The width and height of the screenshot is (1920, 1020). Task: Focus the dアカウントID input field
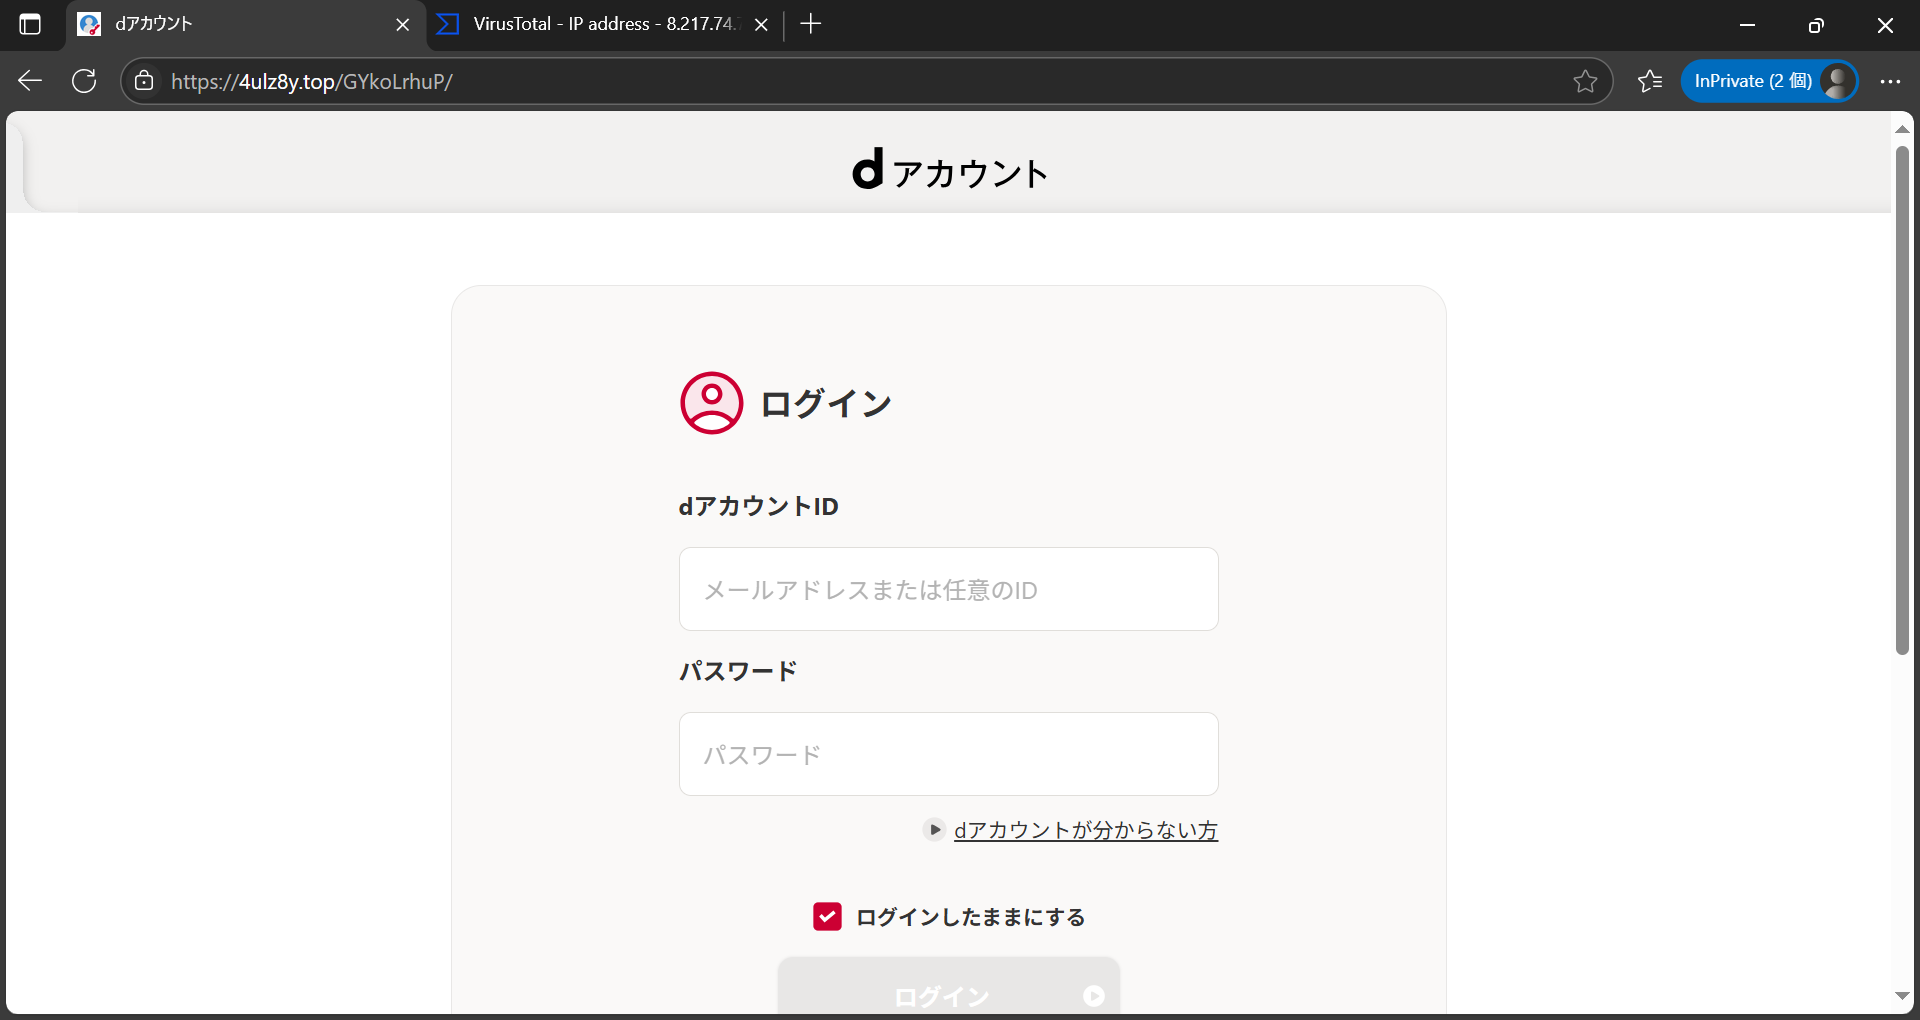click(949, 589)
